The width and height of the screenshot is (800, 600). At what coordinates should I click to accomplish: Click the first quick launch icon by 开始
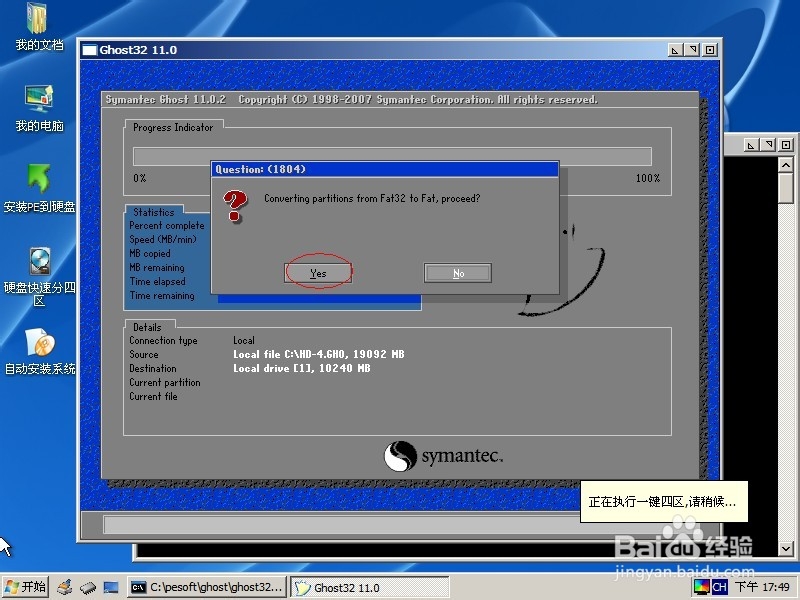pos(65,587)
